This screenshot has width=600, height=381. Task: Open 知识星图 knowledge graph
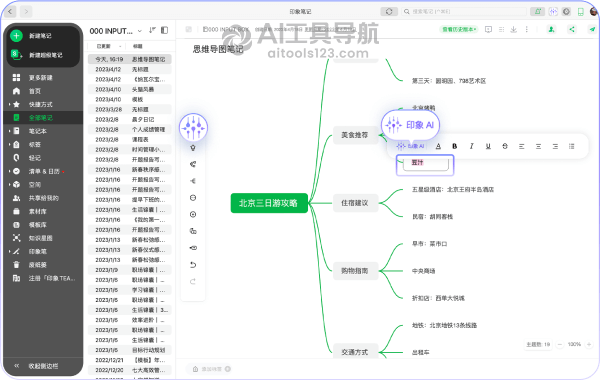pyautogui.click(x=41, y=238)
